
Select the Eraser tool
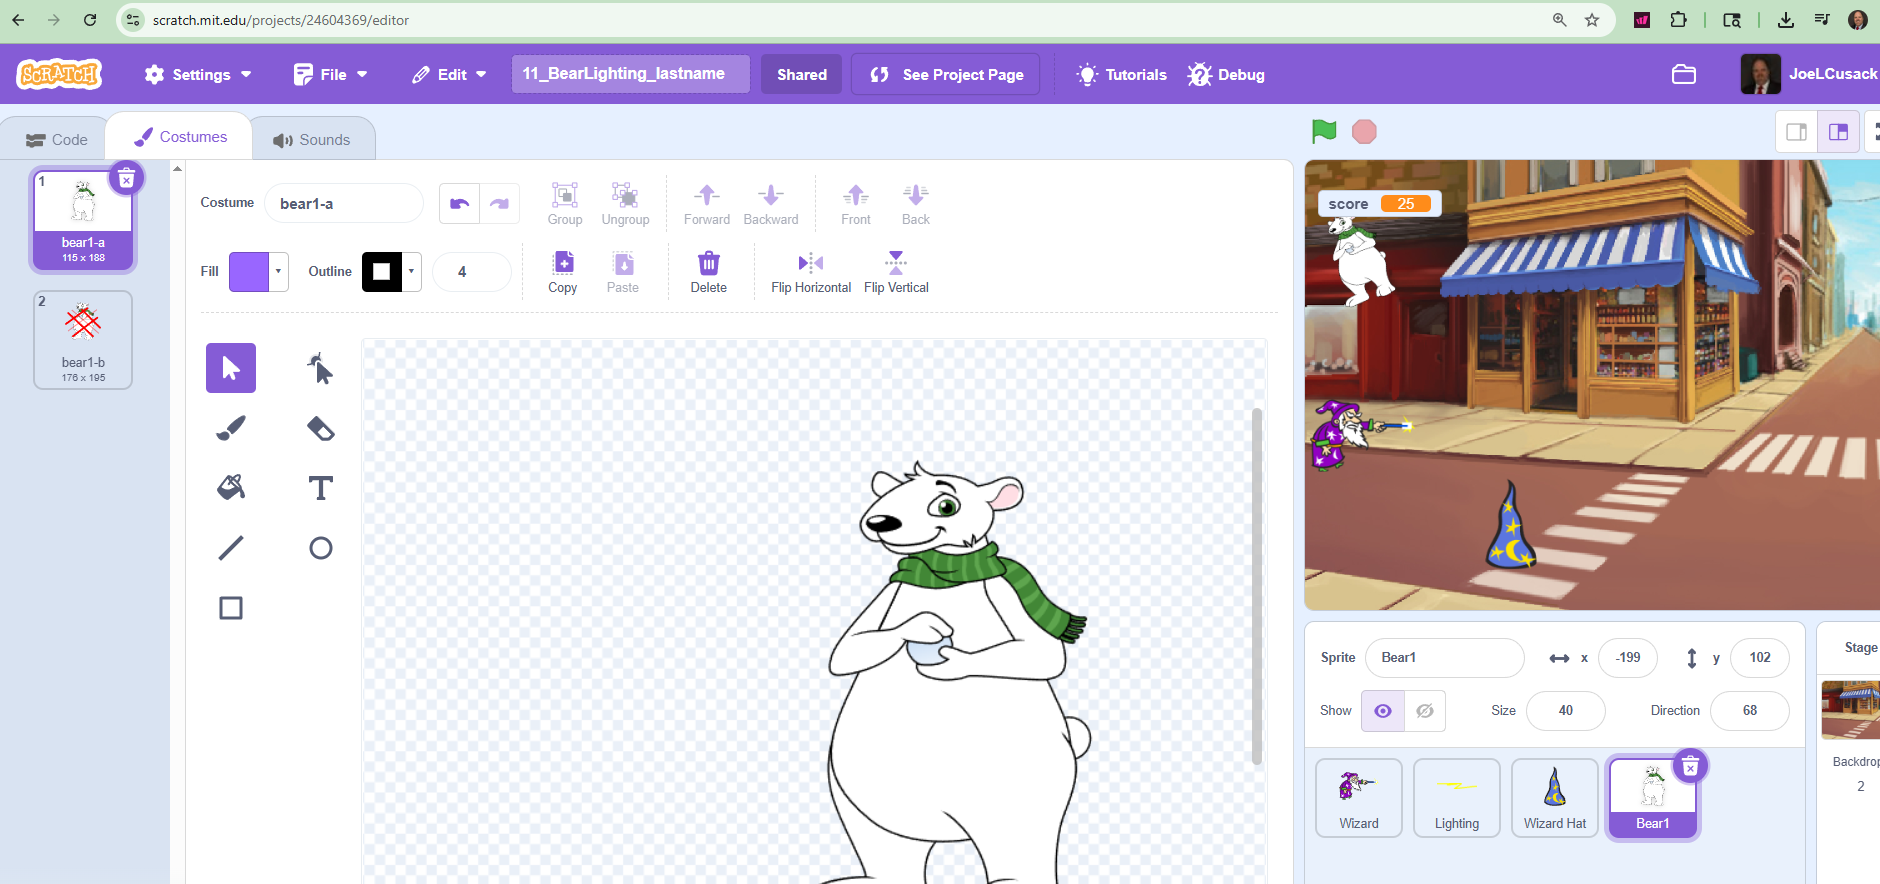click(x=320, y=428)
